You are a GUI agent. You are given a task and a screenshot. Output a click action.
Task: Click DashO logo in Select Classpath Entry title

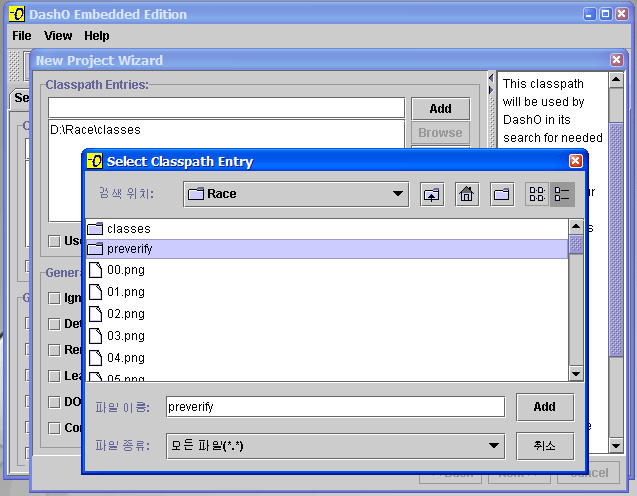coord(95,161)
